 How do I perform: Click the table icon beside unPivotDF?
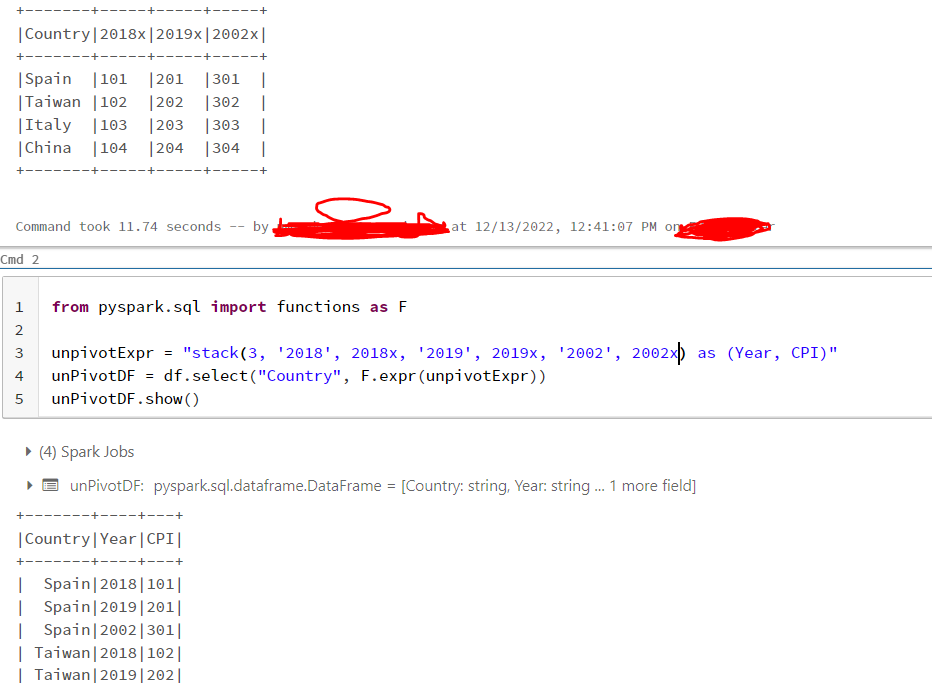(x=50, y=486)
